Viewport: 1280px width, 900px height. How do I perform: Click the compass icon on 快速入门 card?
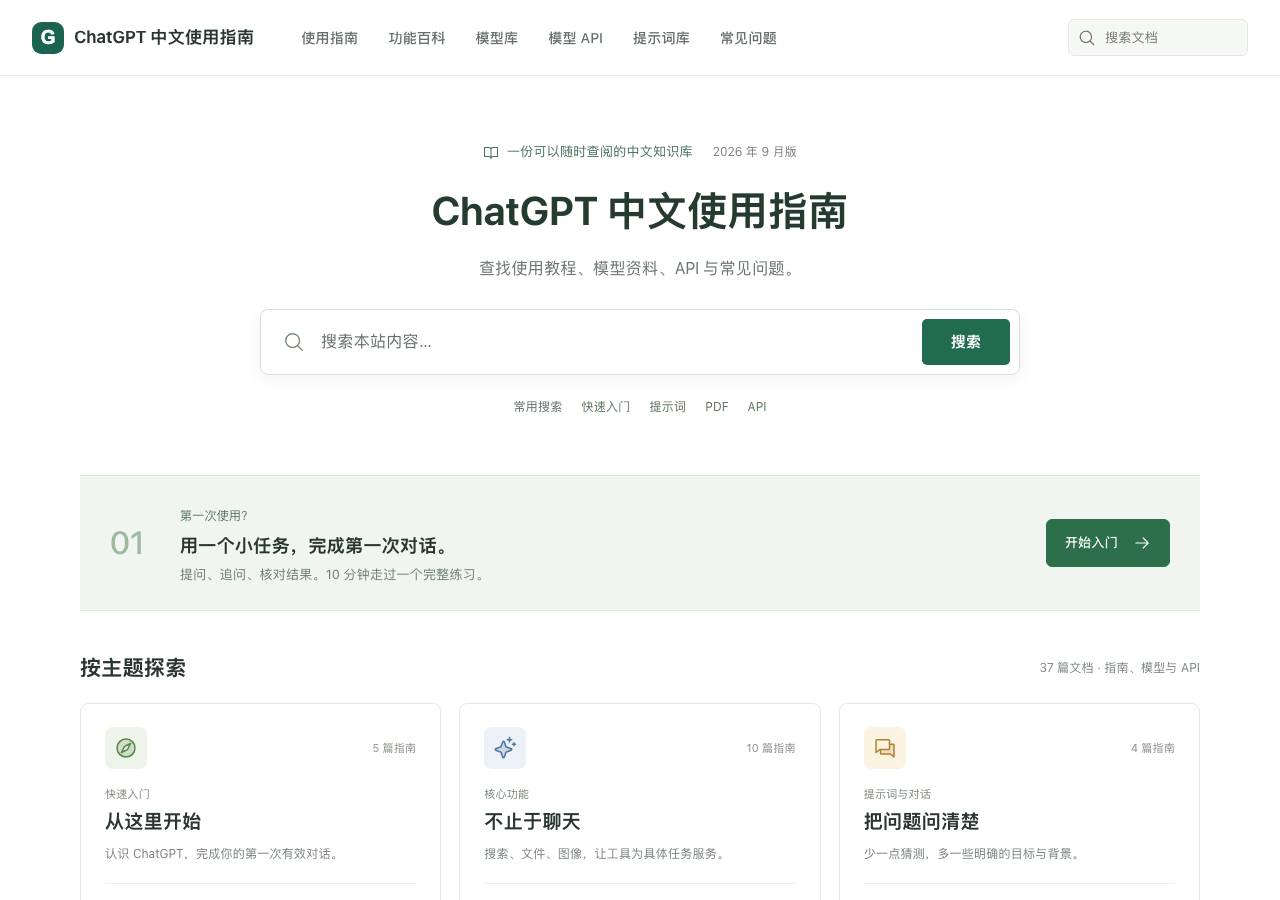click(126, 748)
